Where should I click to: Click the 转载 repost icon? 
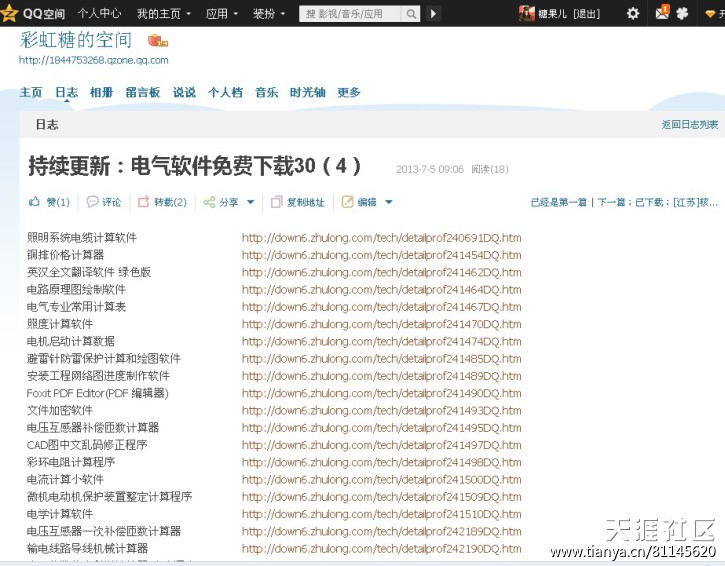(x=144, y=202)
